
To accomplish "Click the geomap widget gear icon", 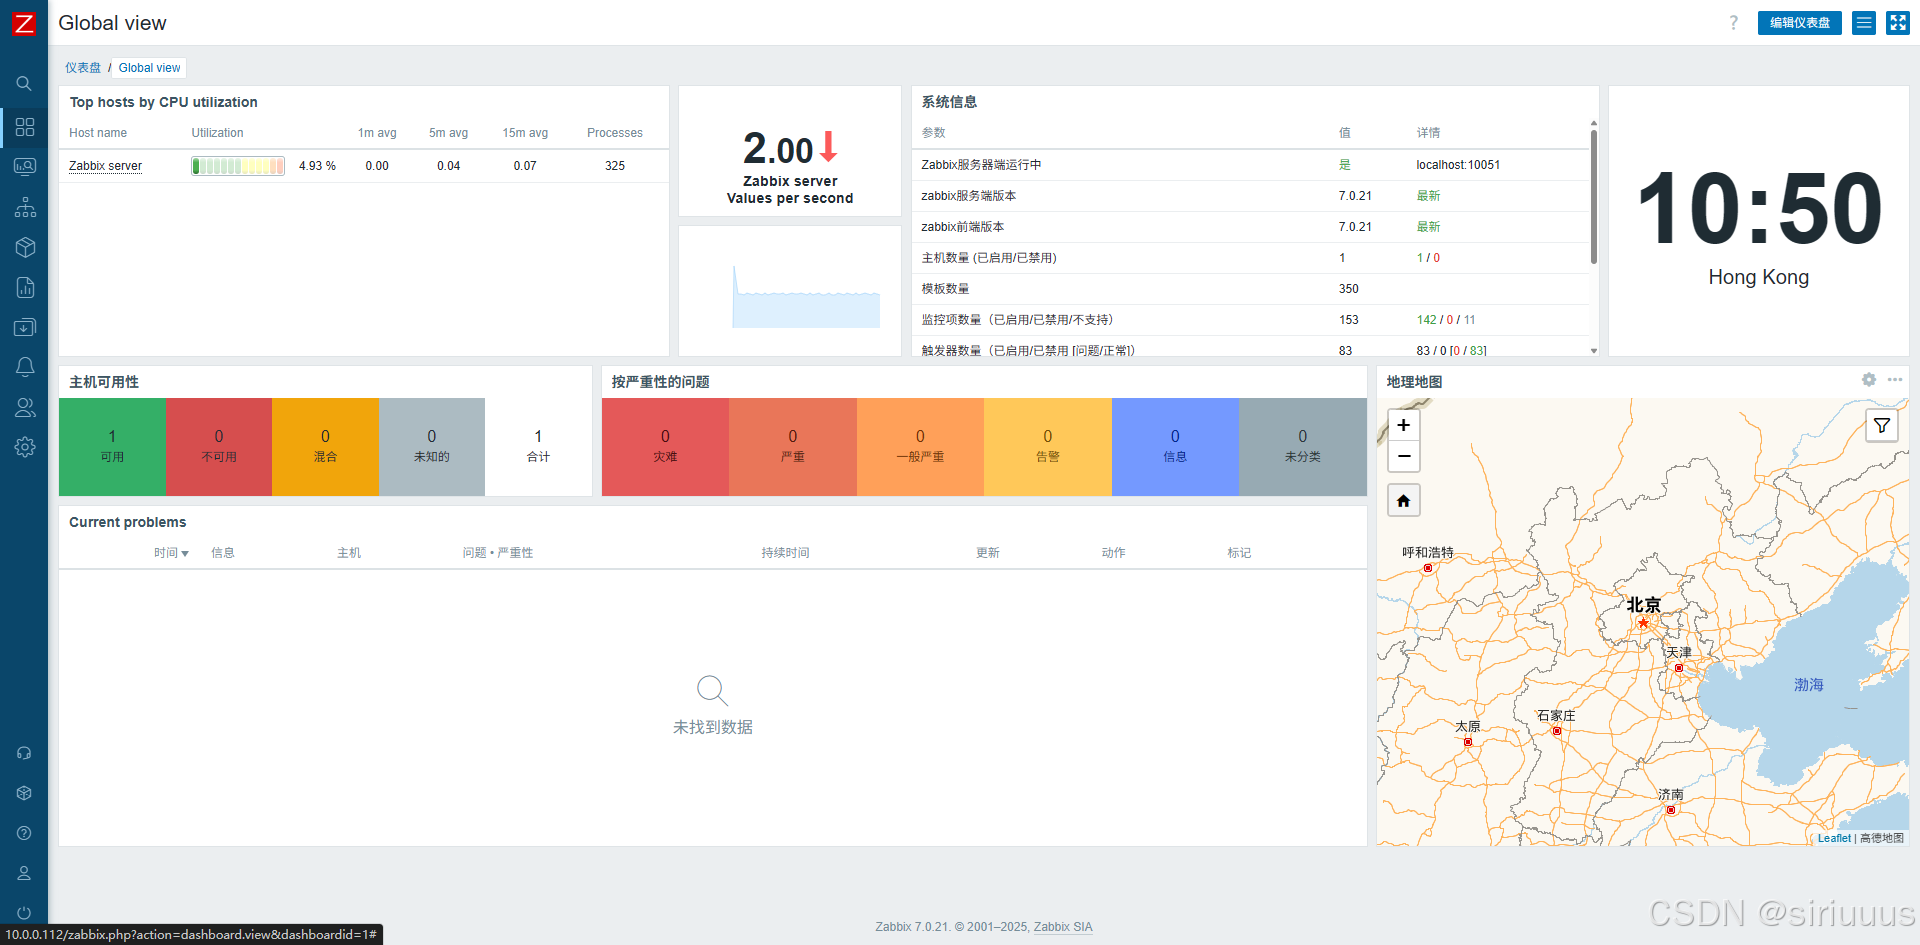I will click(1869, 380).
